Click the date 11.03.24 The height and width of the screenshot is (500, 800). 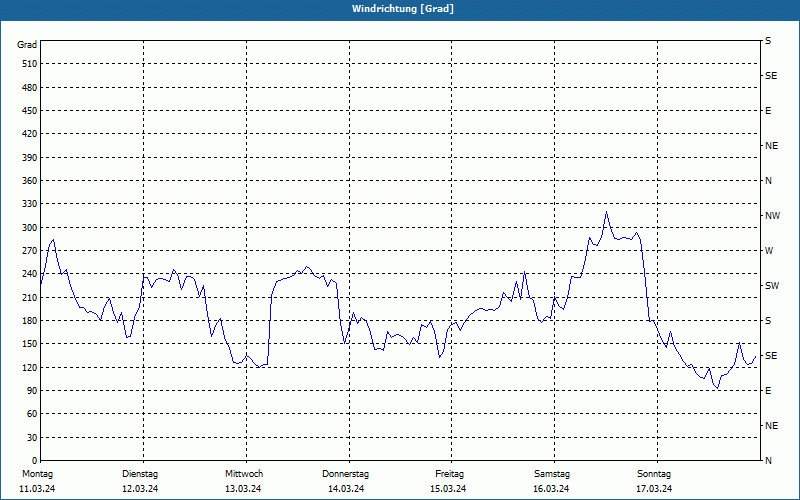[37, 489]
